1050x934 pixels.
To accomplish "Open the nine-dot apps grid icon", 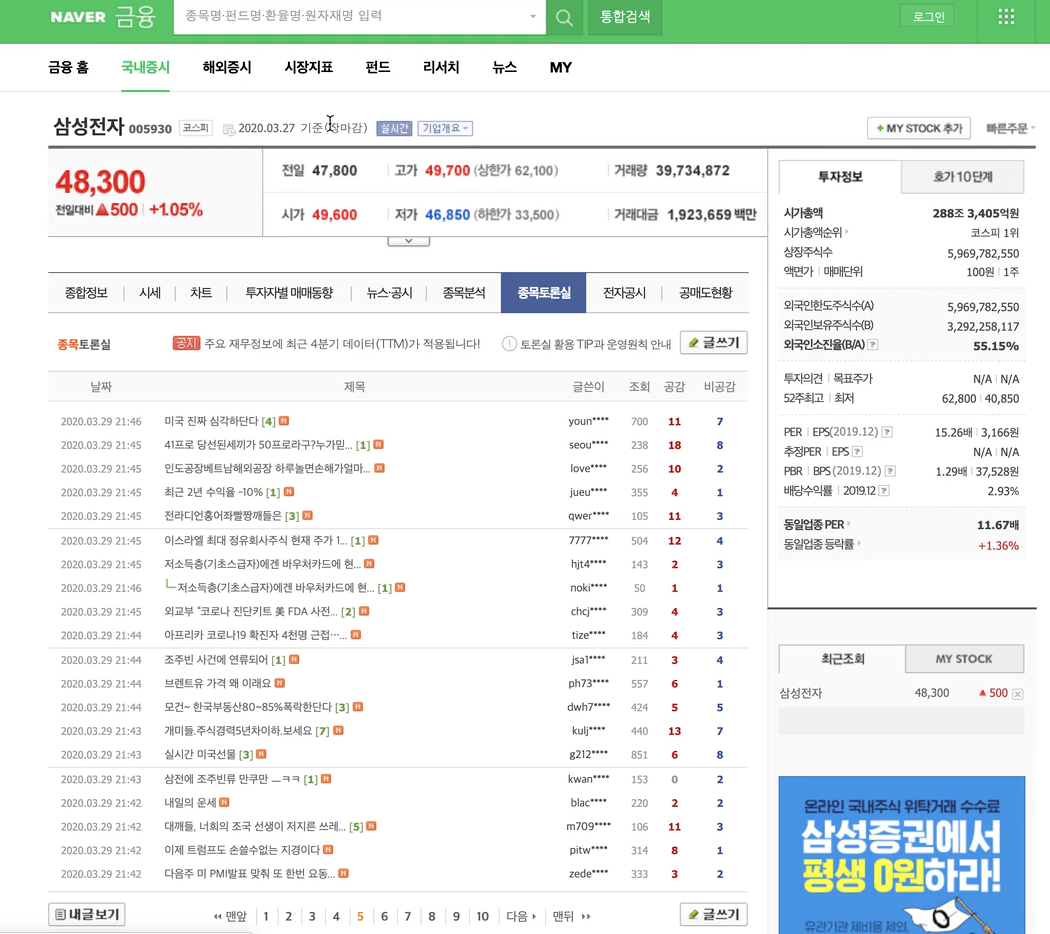I will (1006, 17).
